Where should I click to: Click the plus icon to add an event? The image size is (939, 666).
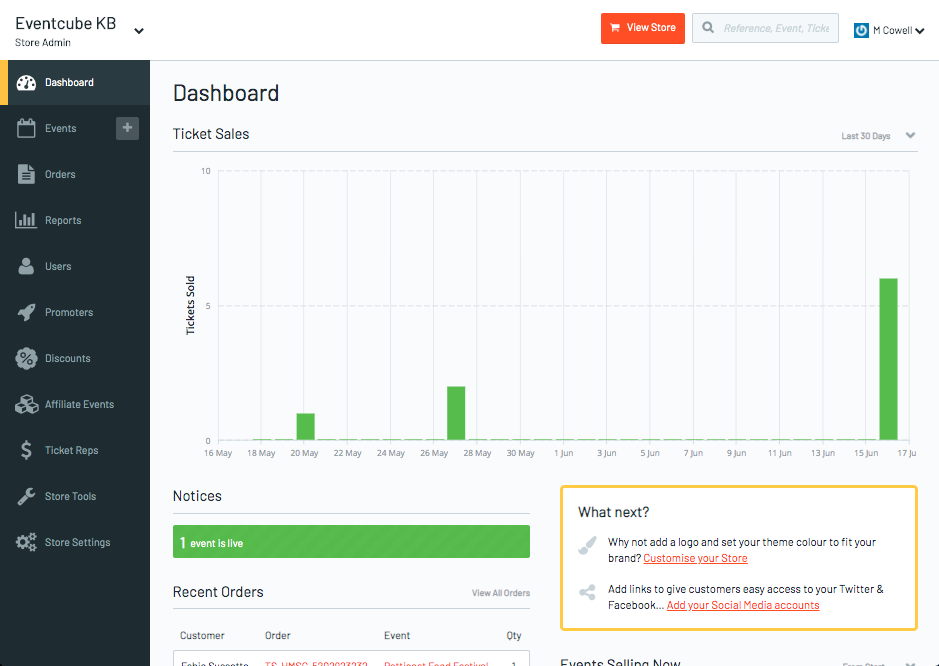tap(127, 128)
